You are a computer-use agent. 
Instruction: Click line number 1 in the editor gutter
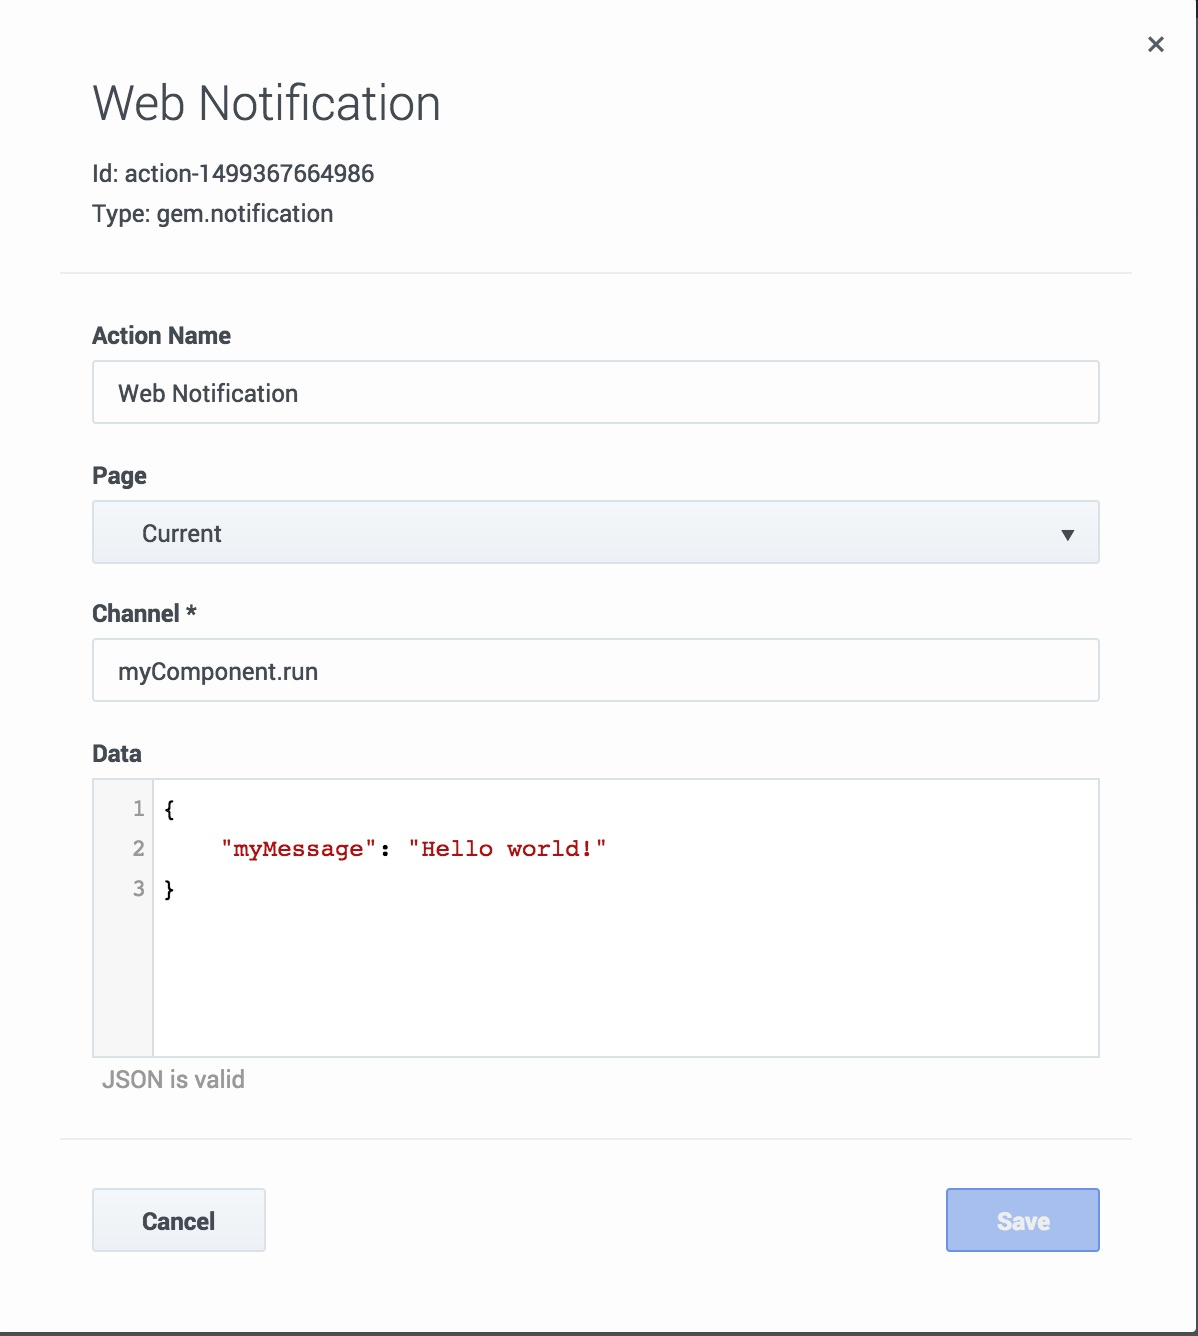click(138, 808)
